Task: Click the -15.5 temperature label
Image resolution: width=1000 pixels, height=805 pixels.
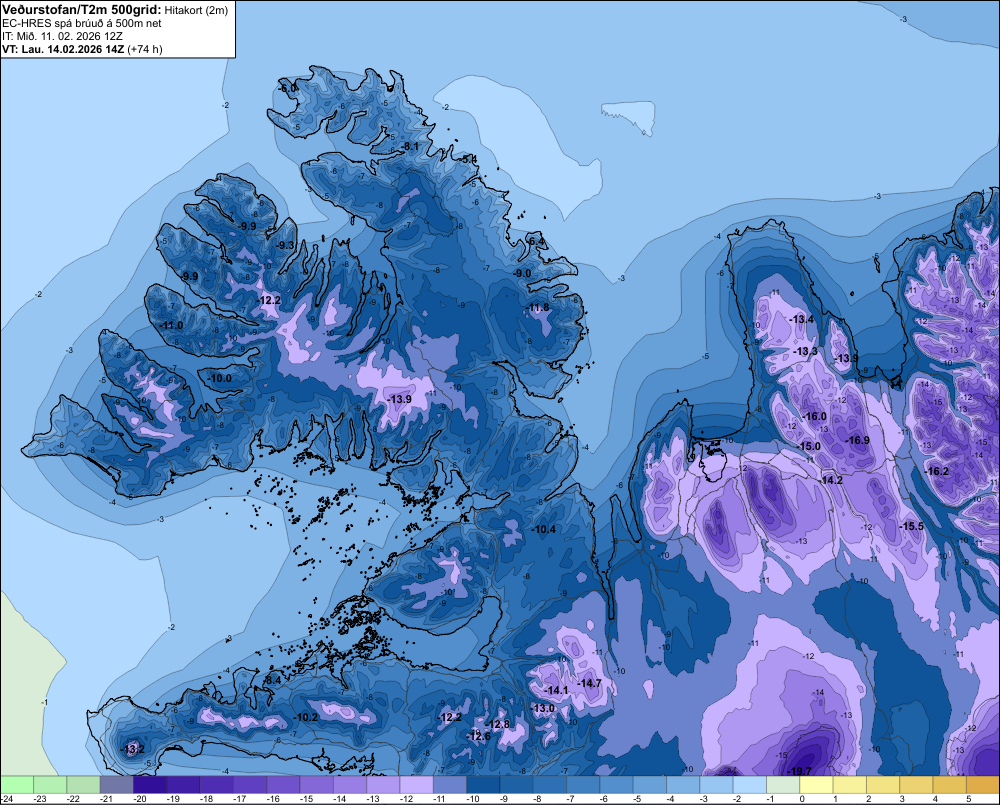Action: click(x=912, y=526)
